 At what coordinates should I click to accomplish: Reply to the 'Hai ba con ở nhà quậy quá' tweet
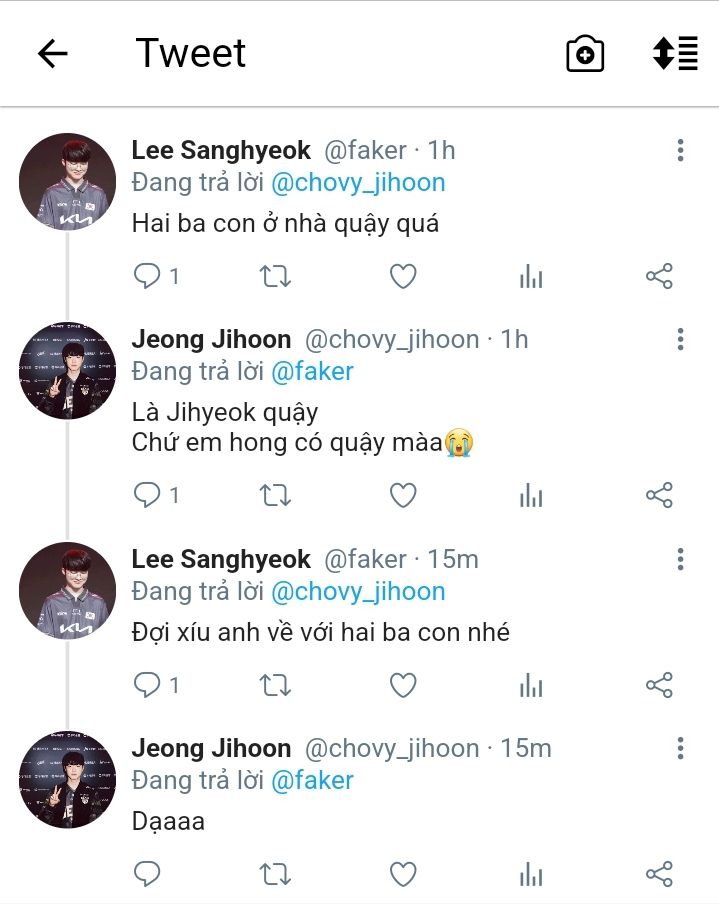[x=148, y=276]
